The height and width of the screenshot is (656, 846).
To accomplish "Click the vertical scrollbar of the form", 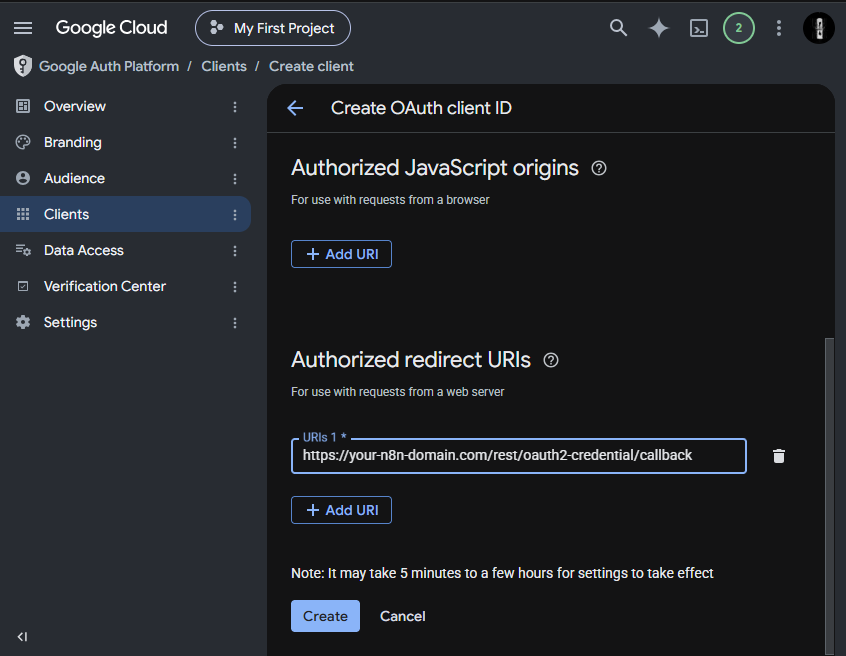I will (829, 496).
